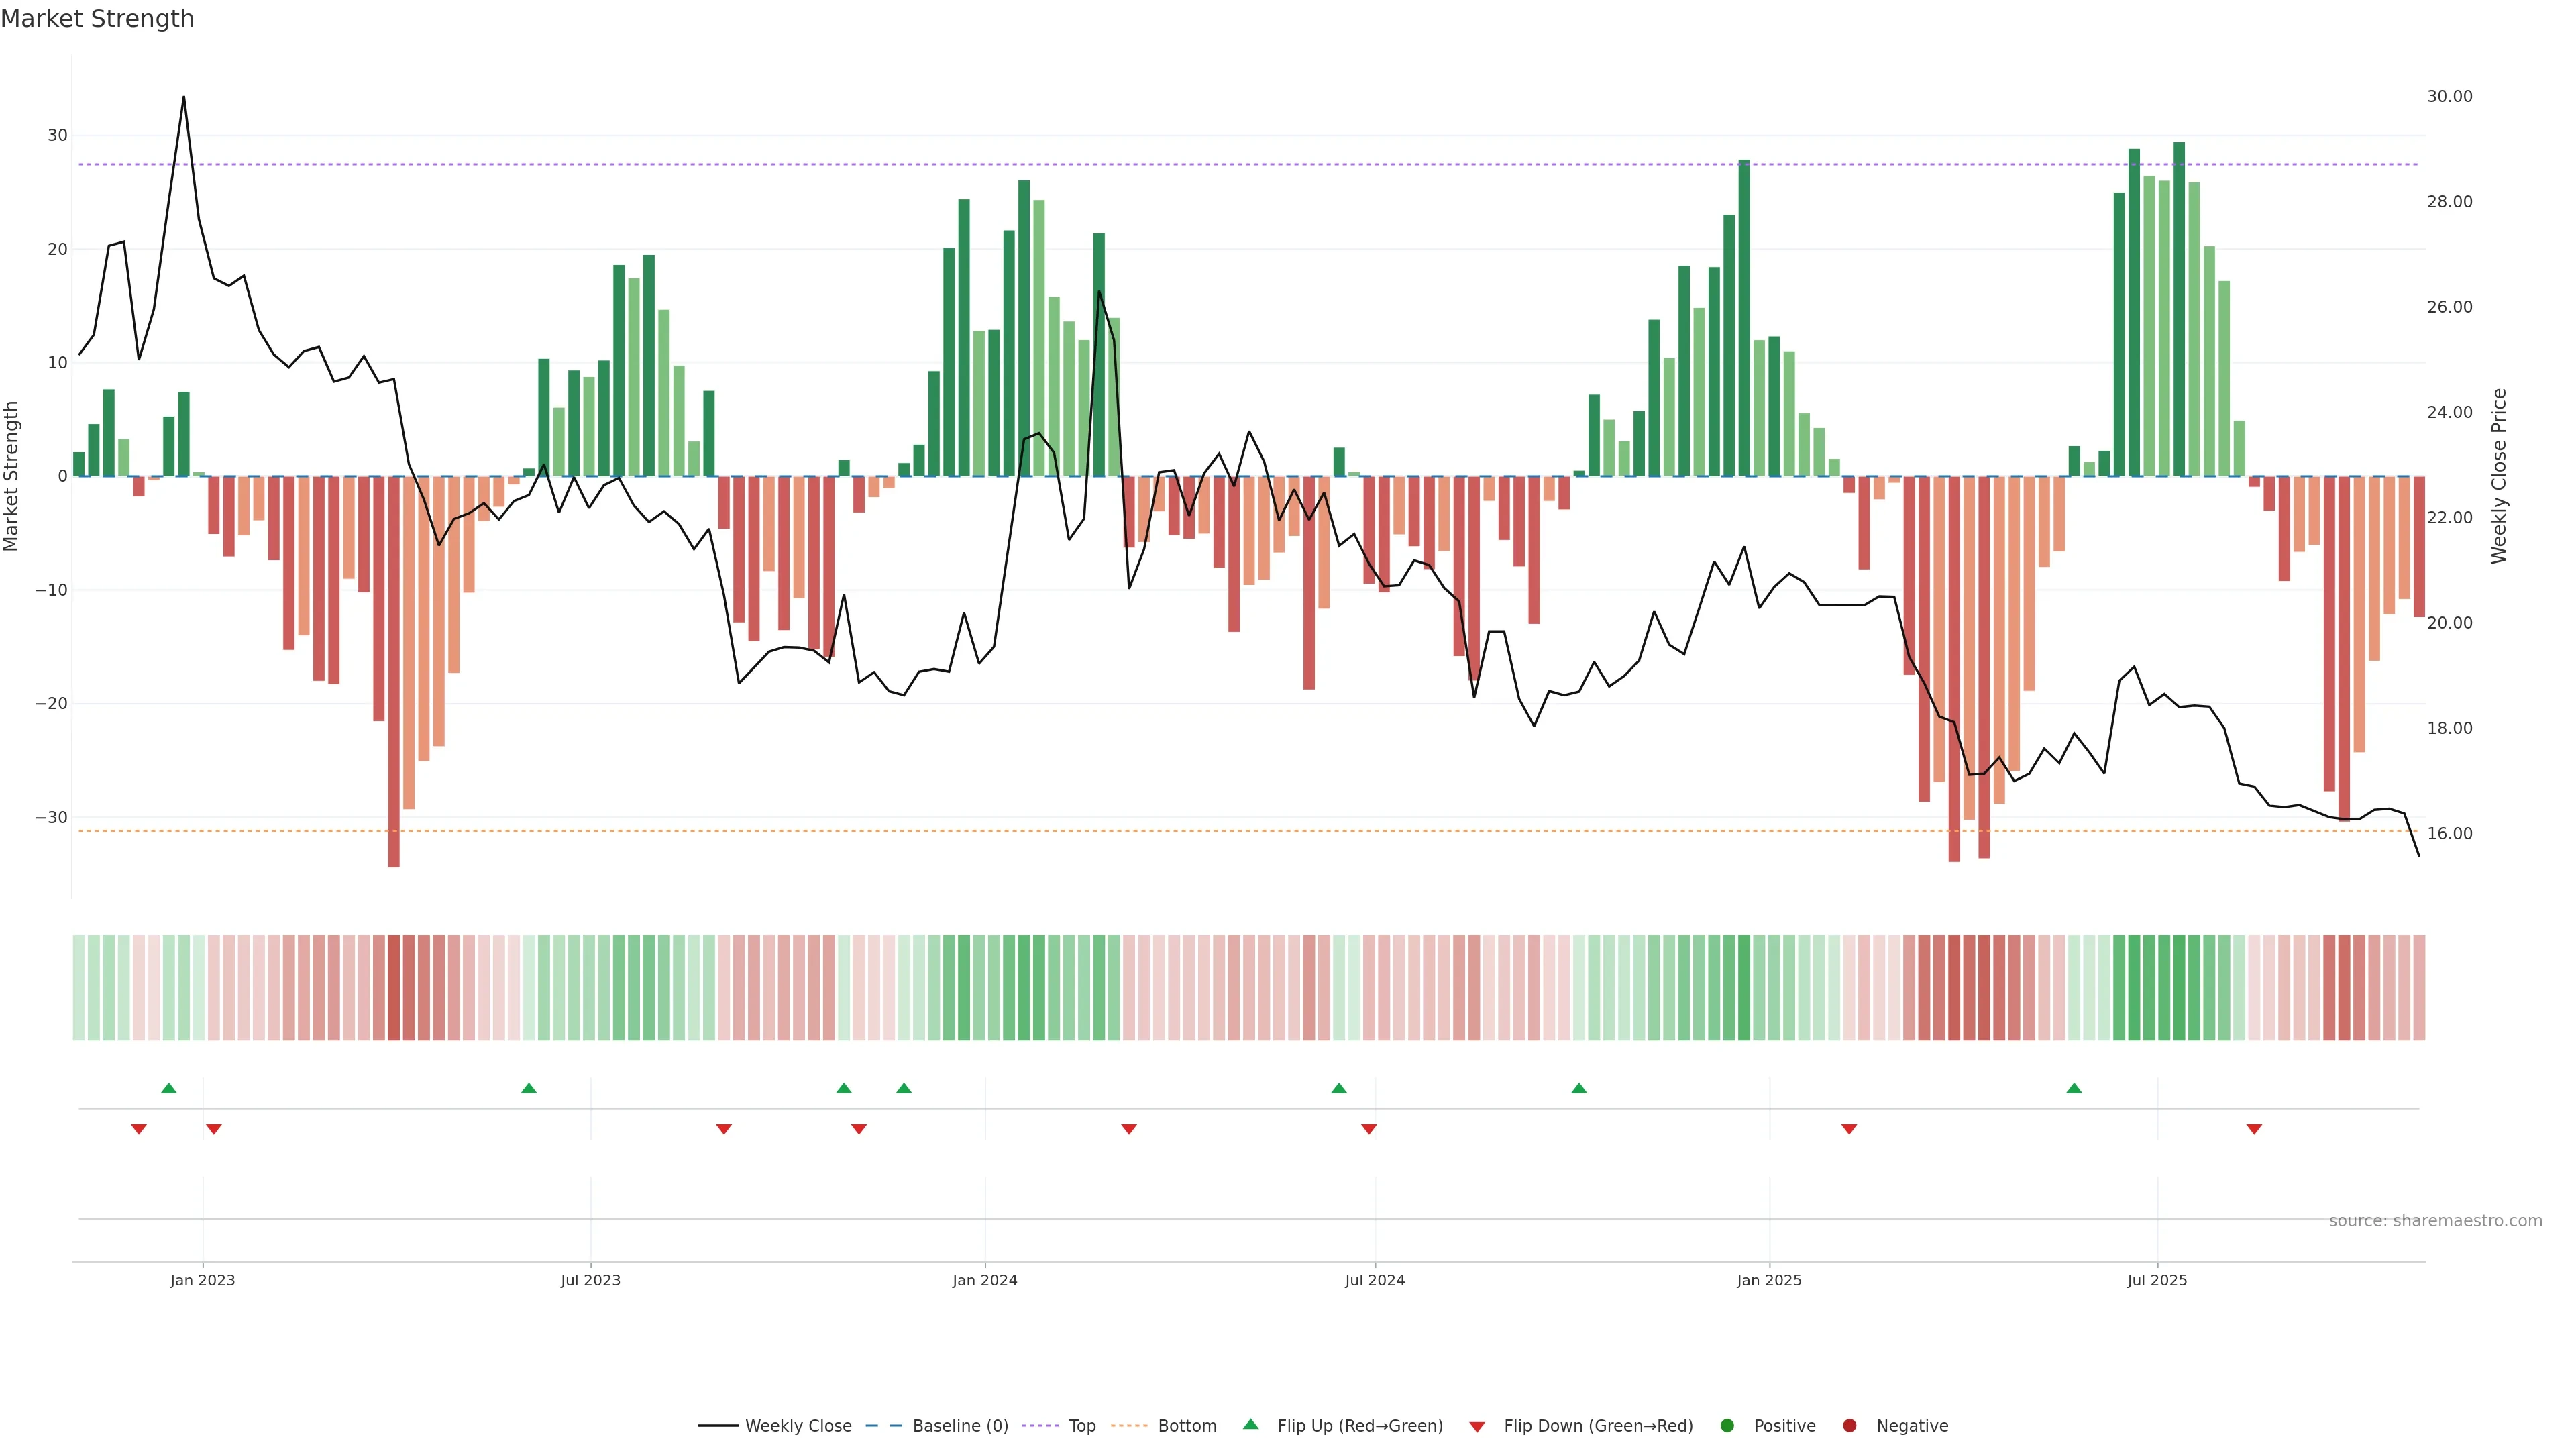Click the source: sharemaestro.com text

click(x=2435, y=1220)
